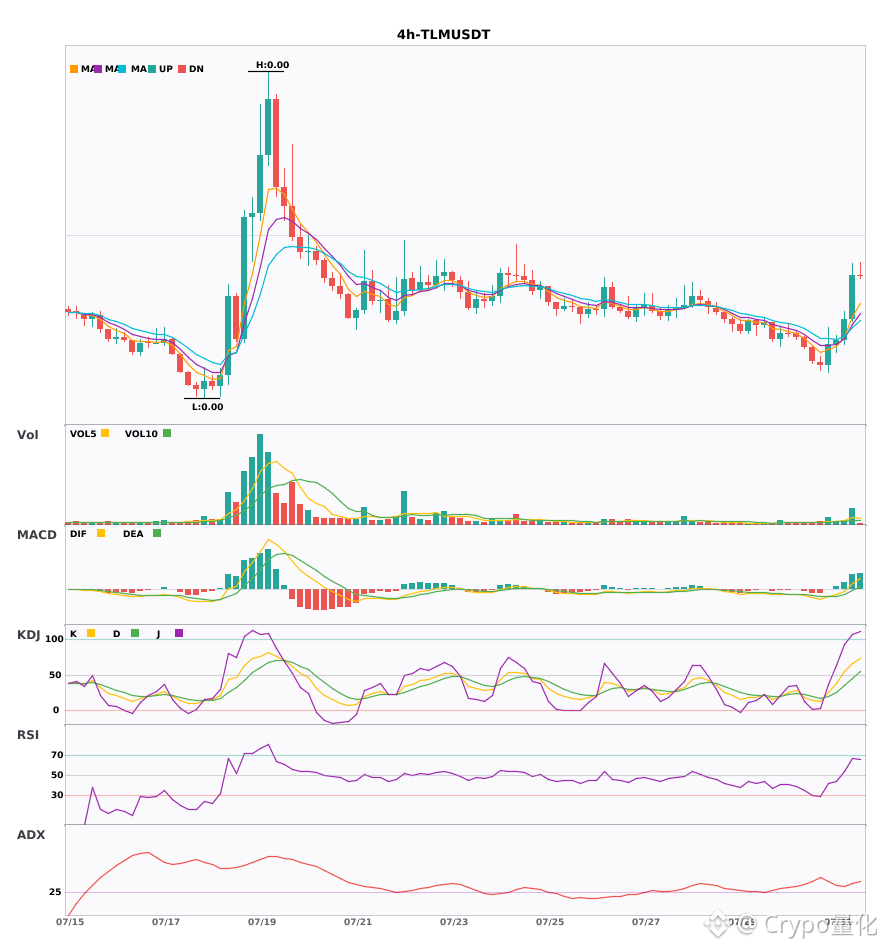885x950 pixels.
Task: Click the 50 level on the RSI axis
Action: pos(57,775)
